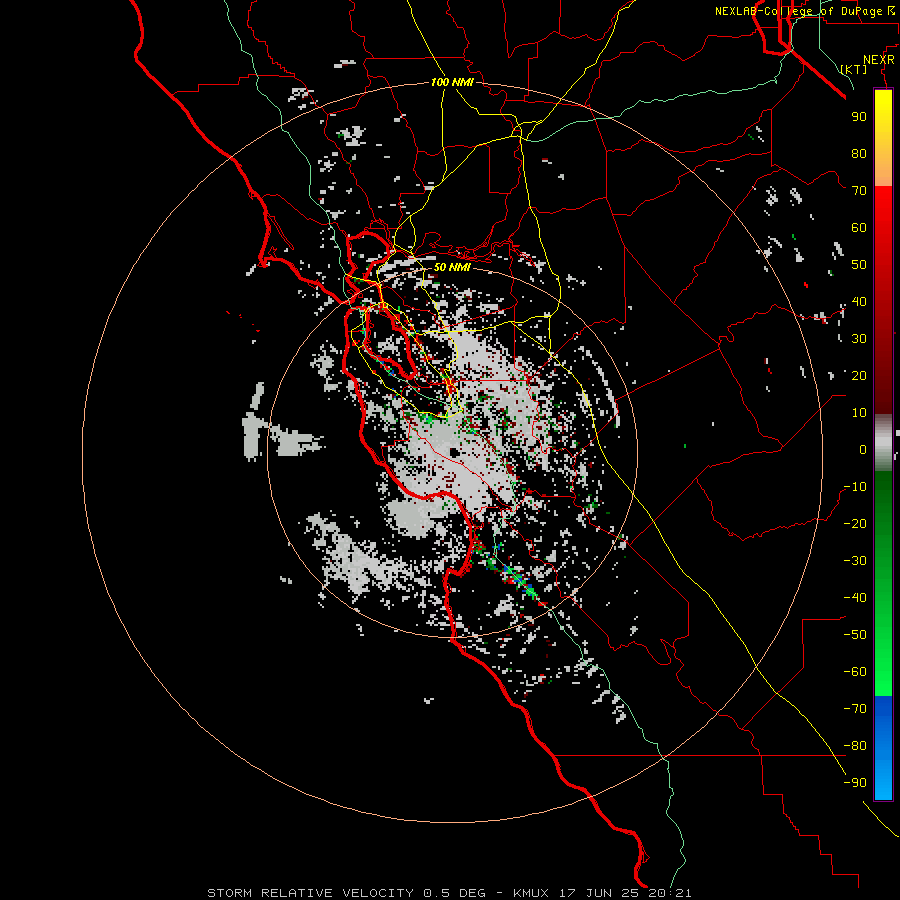The width and height of the screenshot is (900, 900).
Task: Click the '100 NMI' range ring label
Action: [x=452, y=82]
